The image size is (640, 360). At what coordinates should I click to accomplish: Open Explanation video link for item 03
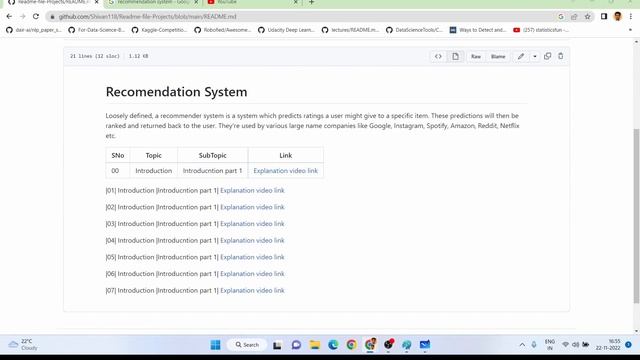(x=252, y=224)
